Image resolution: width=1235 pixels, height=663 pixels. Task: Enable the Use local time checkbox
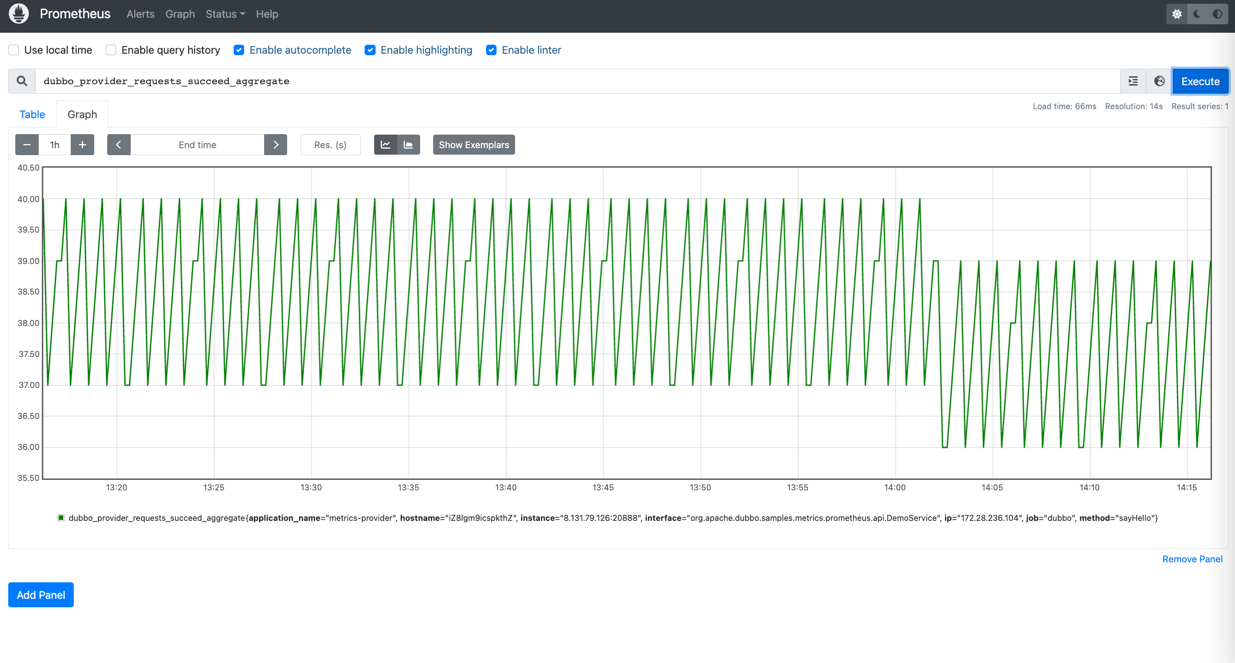[14, 50]
